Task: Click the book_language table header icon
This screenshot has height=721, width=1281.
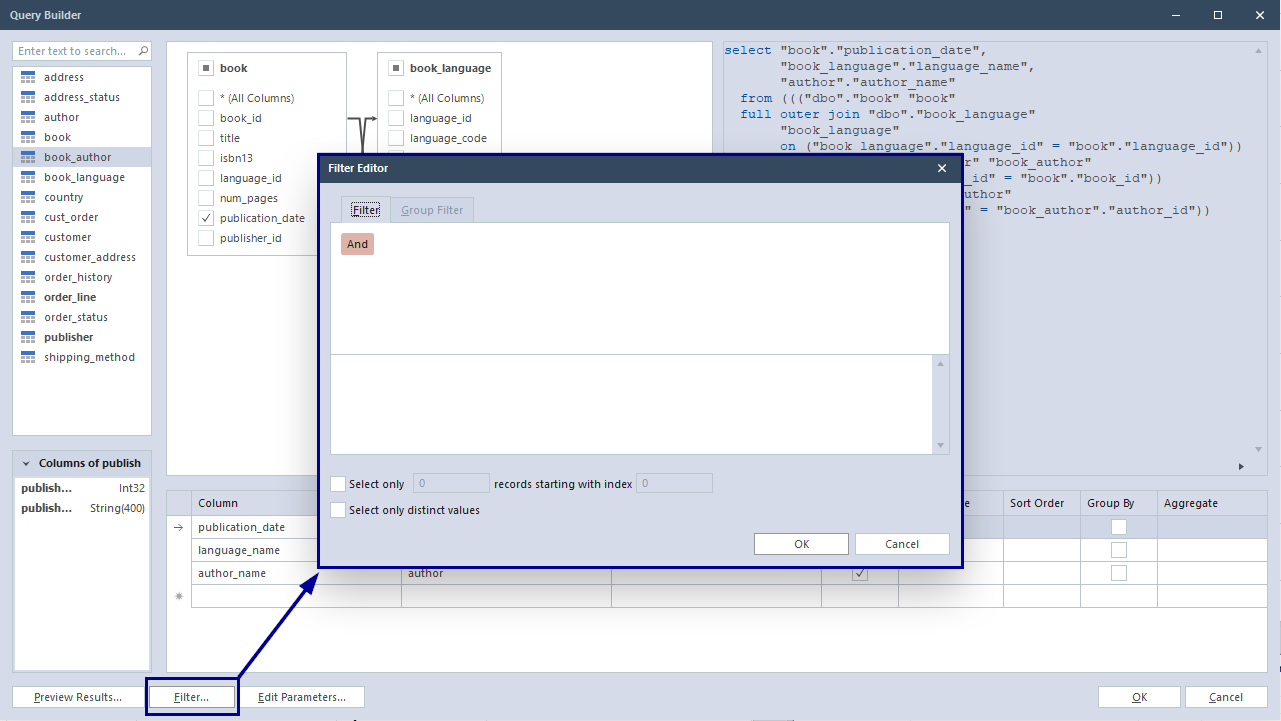Action: tap(396, 68)
